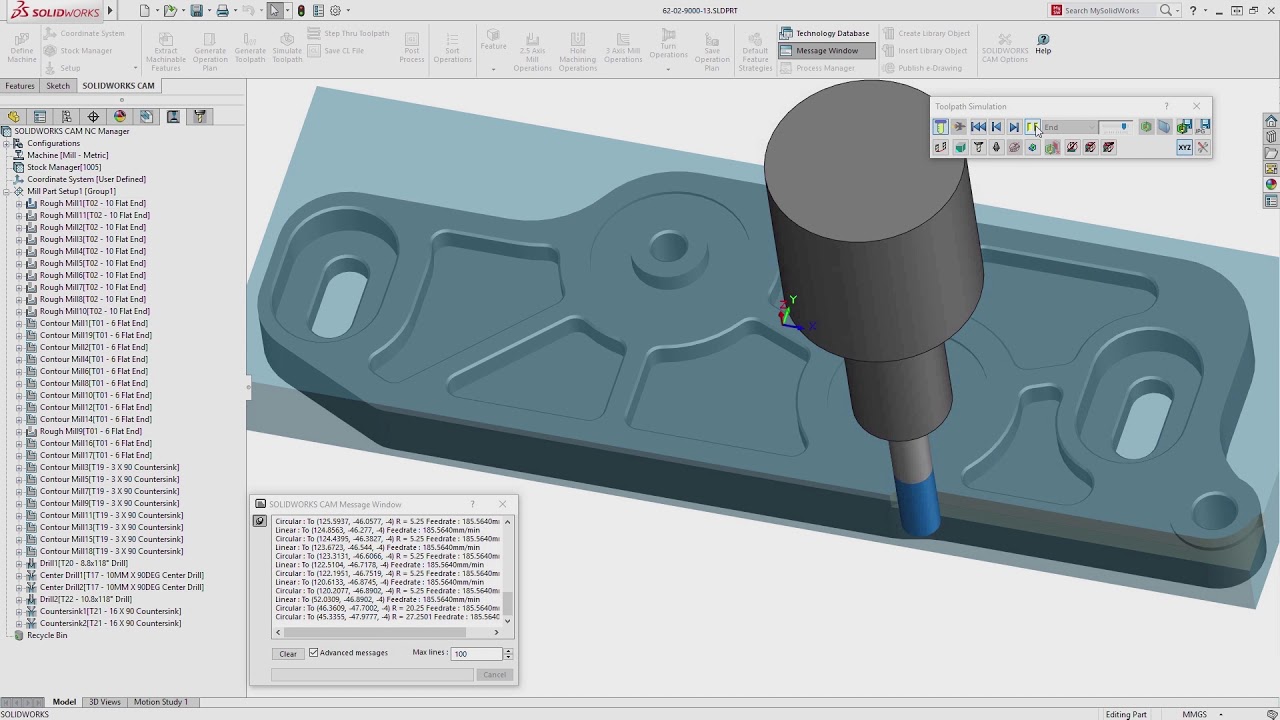Click the Print icon in top toolbar

[x=222, y=10]
